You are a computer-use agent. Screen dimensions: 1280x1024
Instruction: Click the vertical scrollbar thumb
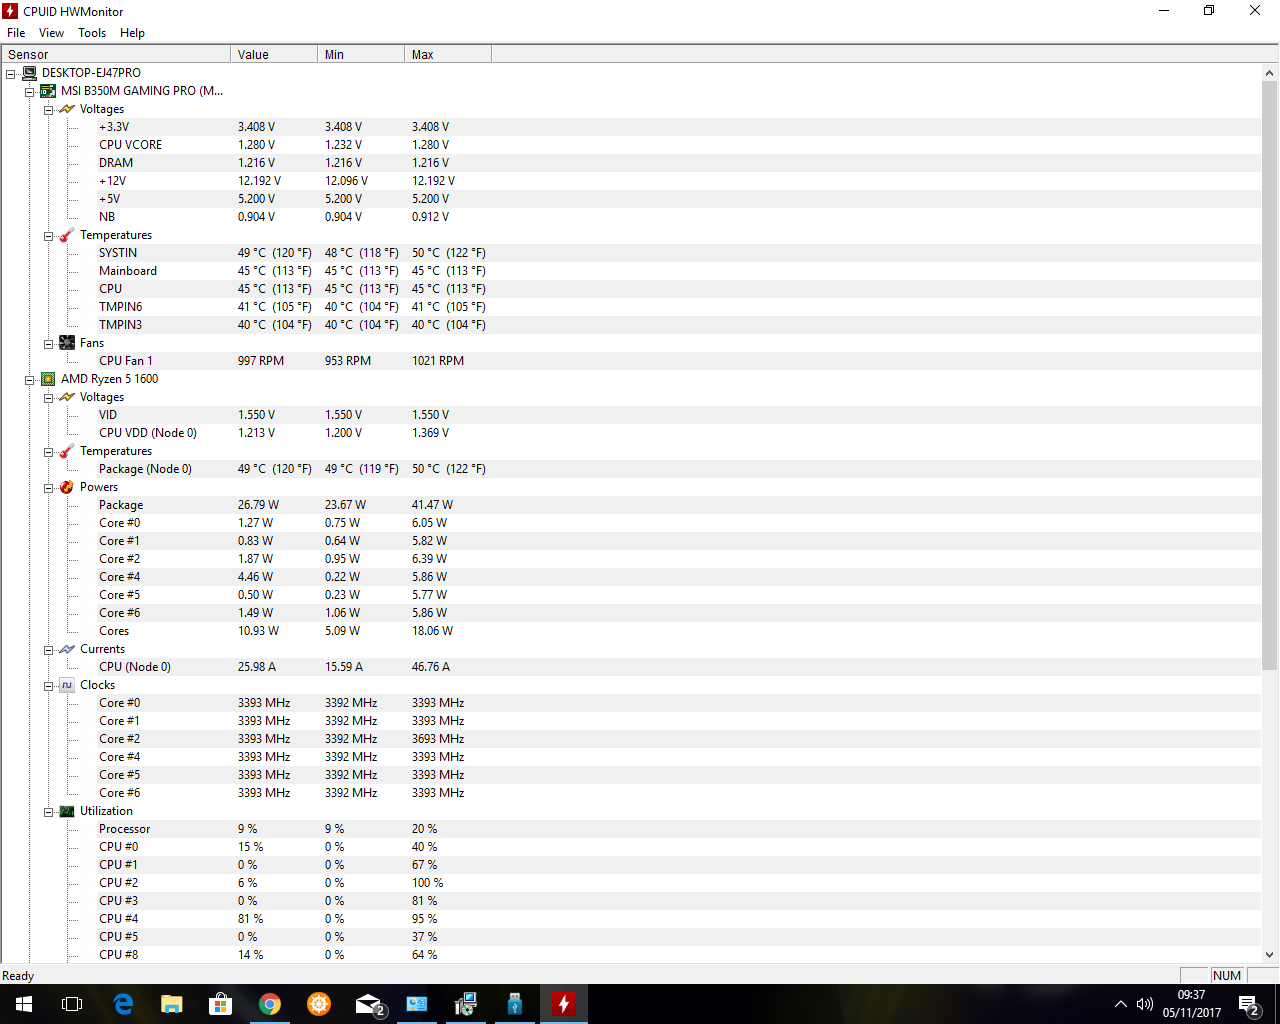point(1270,376)
